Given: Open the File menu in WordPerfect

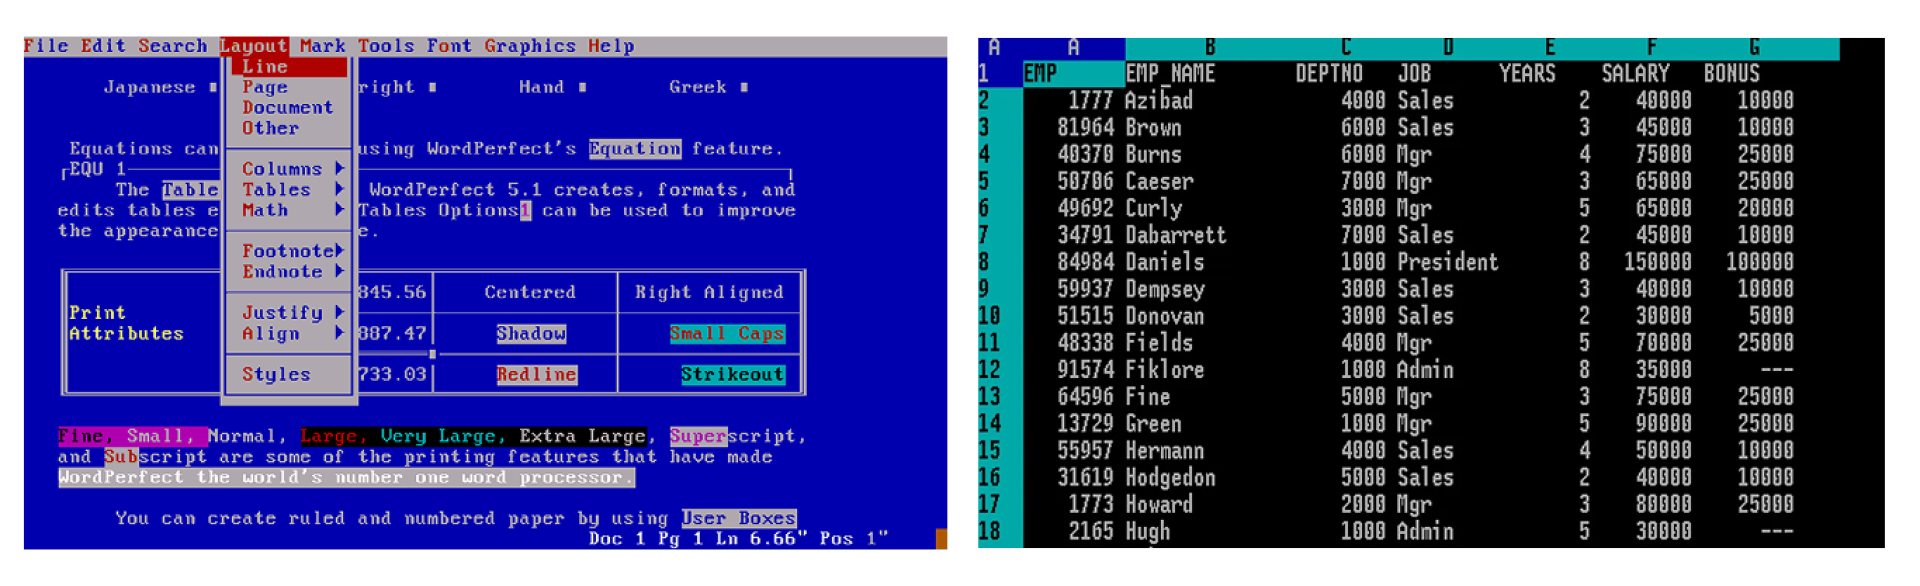Looking at the screenshot, I should point(46,46).
